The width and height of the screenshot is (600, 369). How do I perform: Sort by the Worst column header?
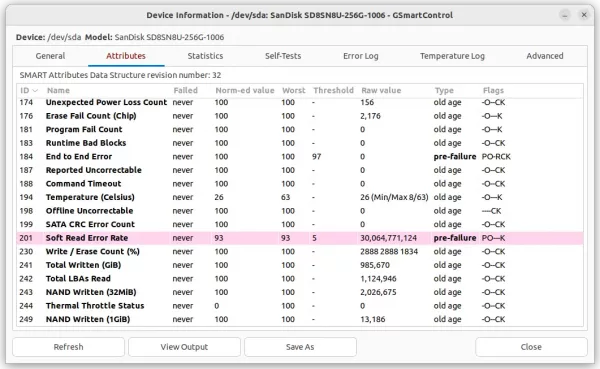coord(293,91)
